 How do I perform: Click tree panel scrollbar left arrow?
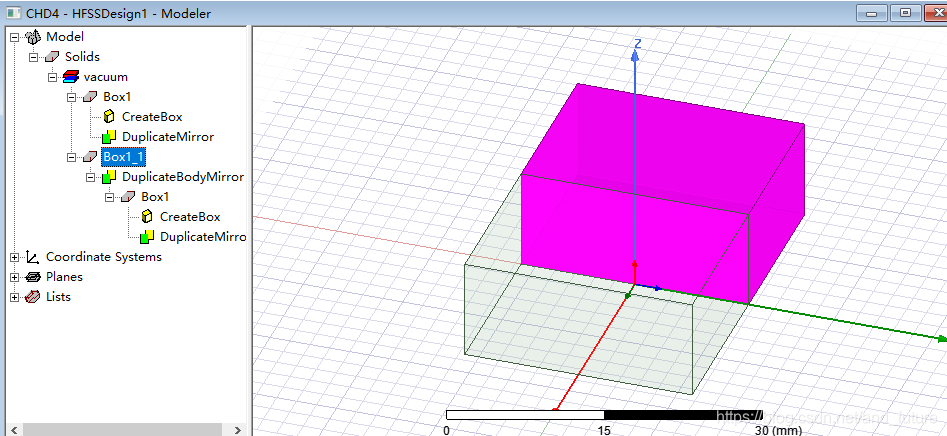13,430
